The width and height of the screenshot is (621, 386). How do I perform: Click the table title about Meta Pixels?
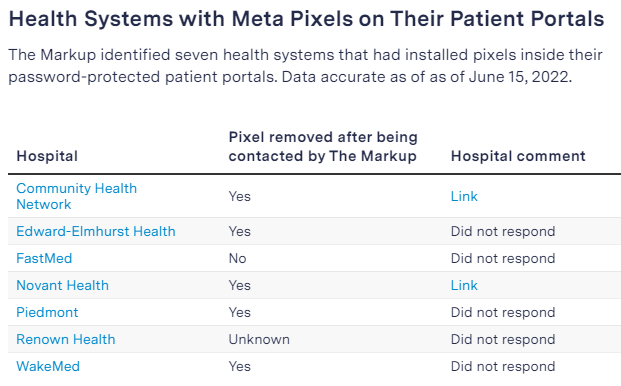[306, 19]
